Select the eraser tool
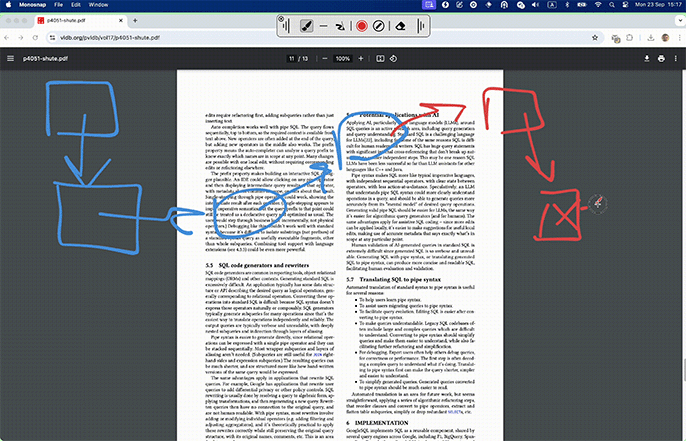Screen dimensions: 686x441 400,25
